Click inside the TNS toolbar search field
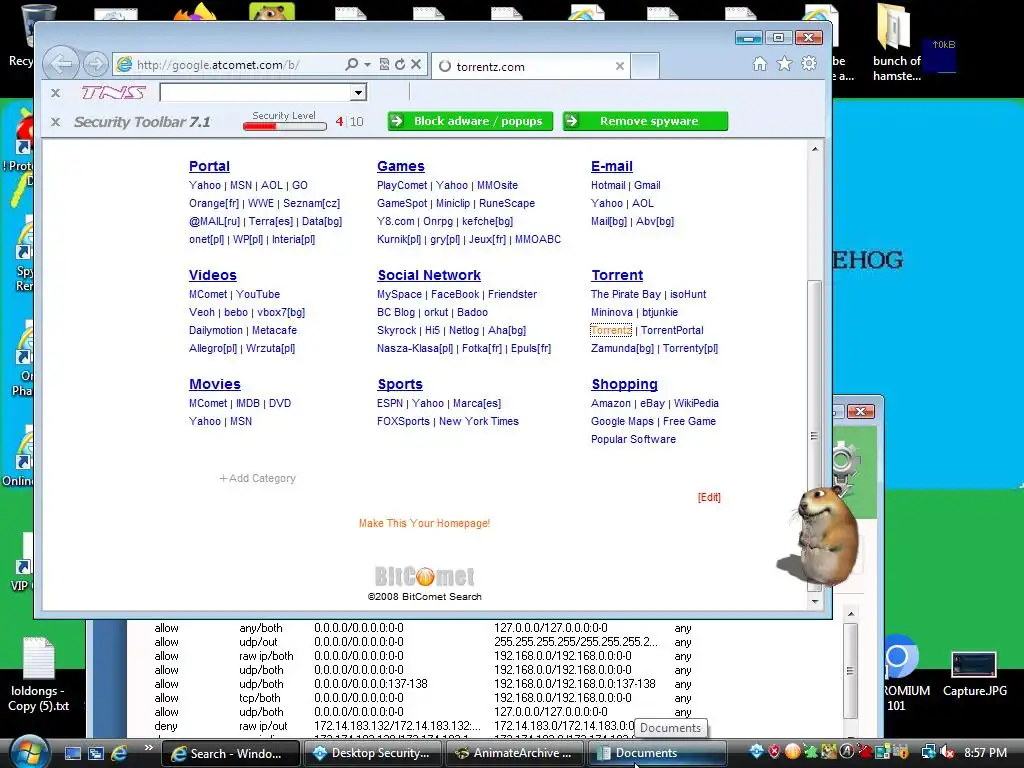 point(255,93)
